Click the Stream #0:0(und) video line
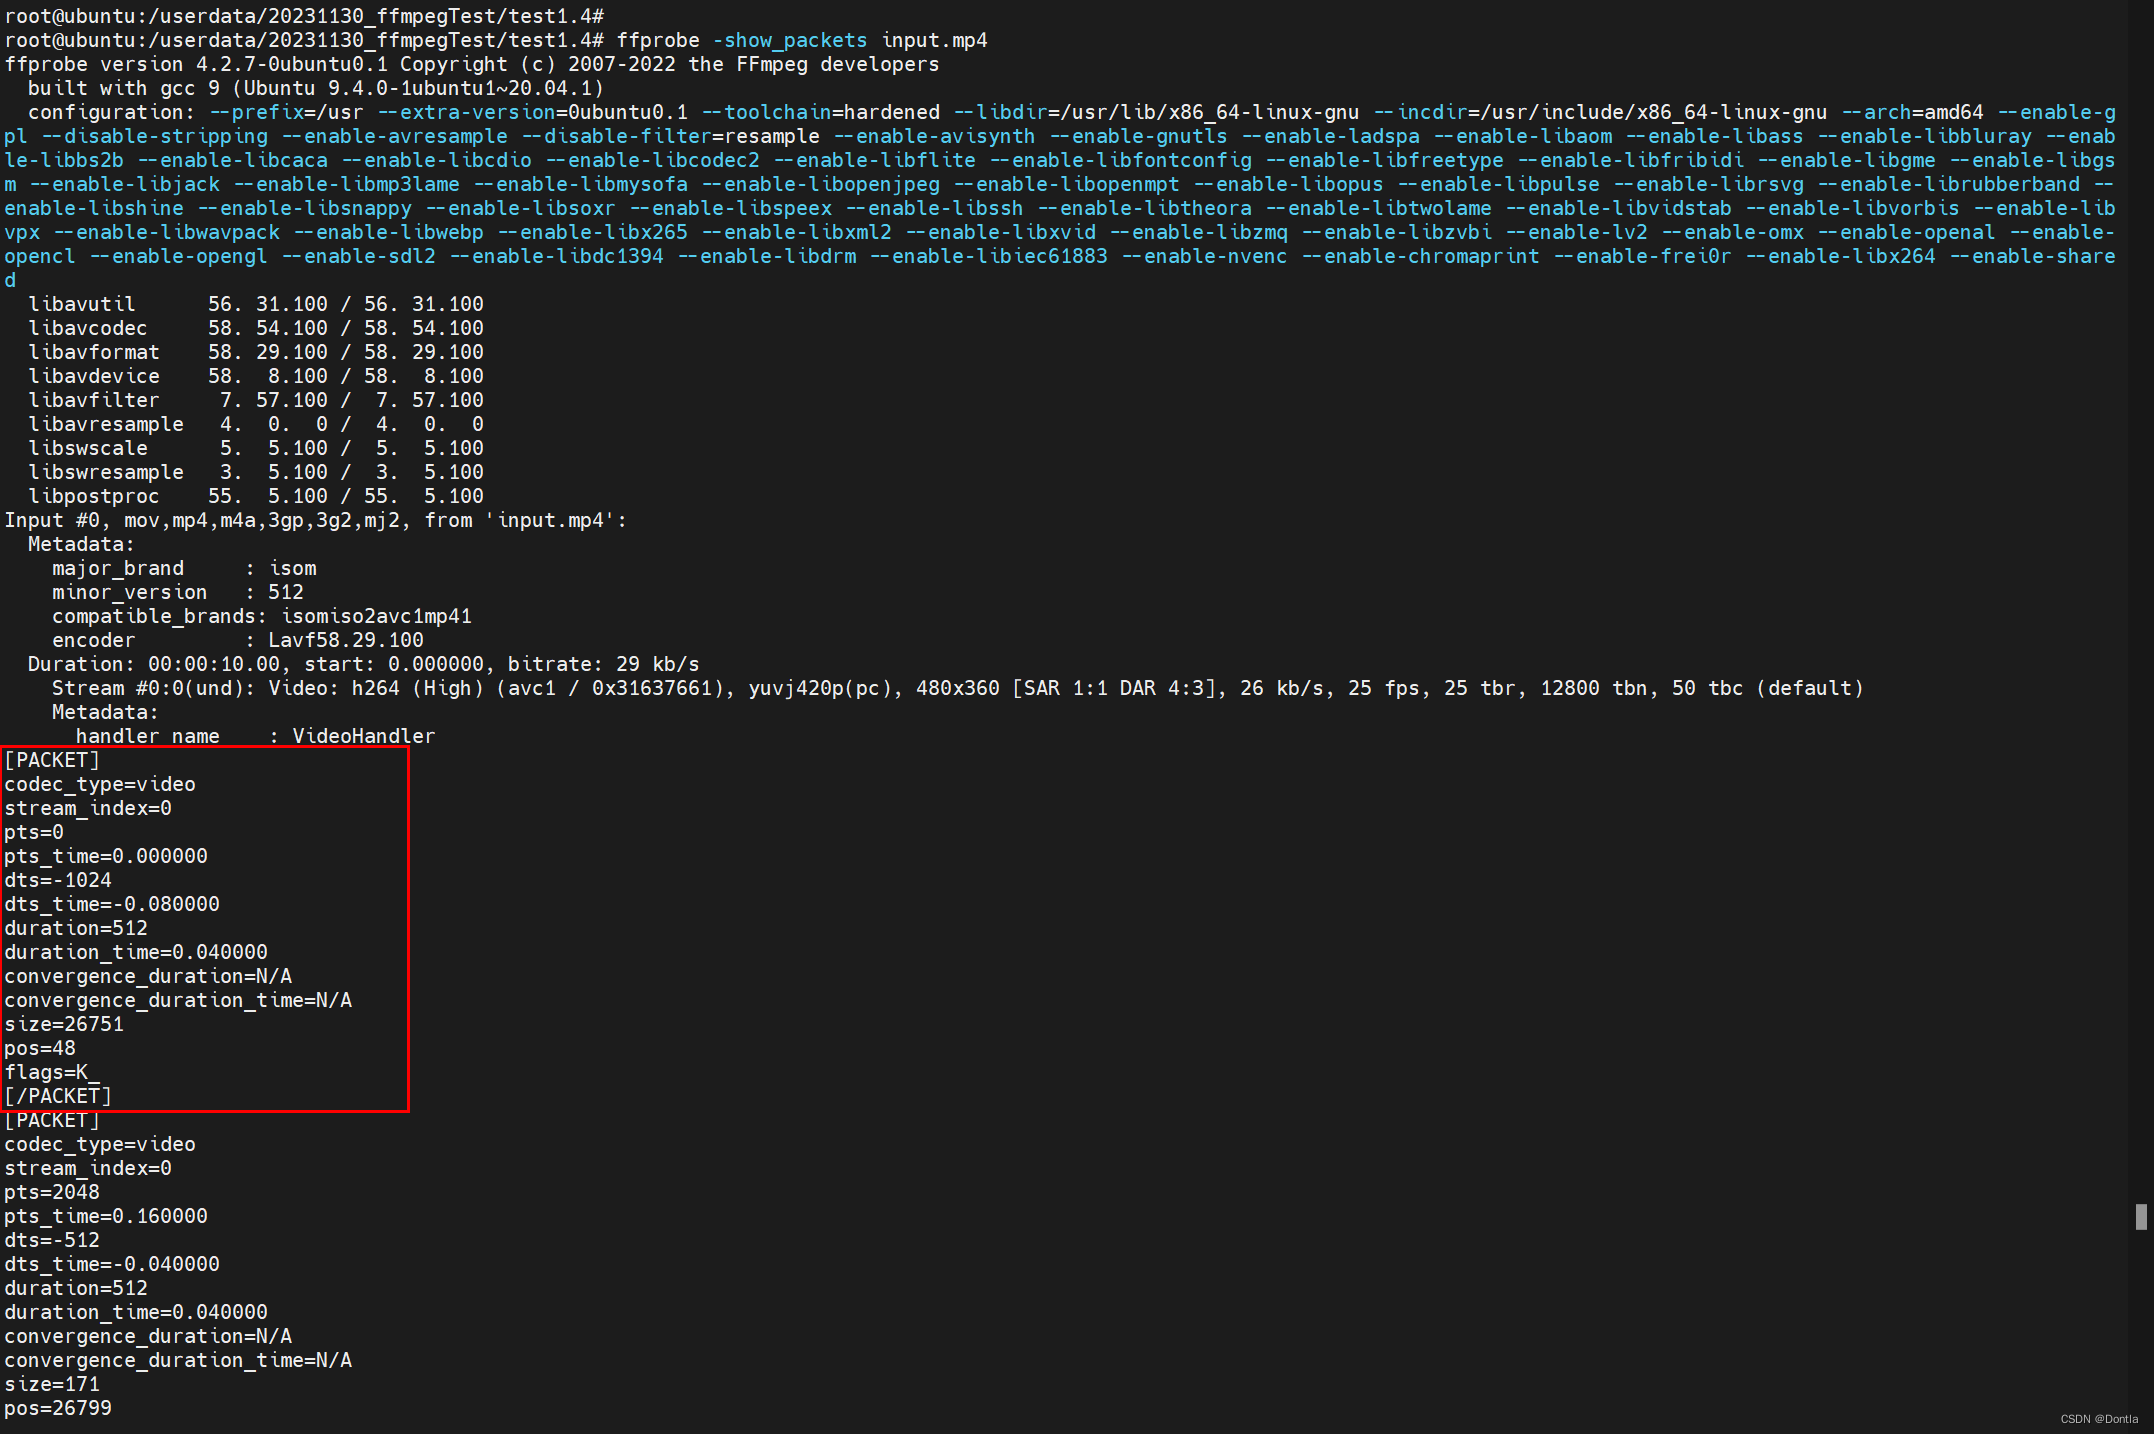 click(957, 688)
